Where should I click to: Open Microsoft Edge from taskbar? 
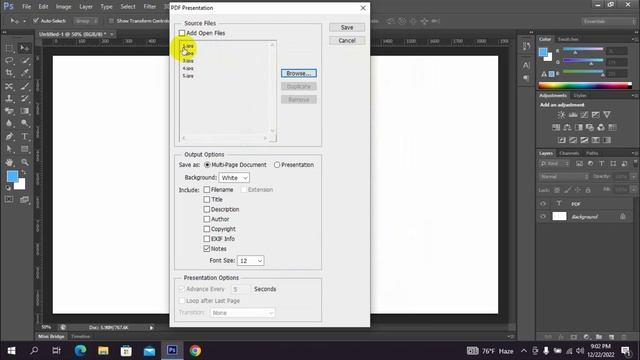coord(80,351)
